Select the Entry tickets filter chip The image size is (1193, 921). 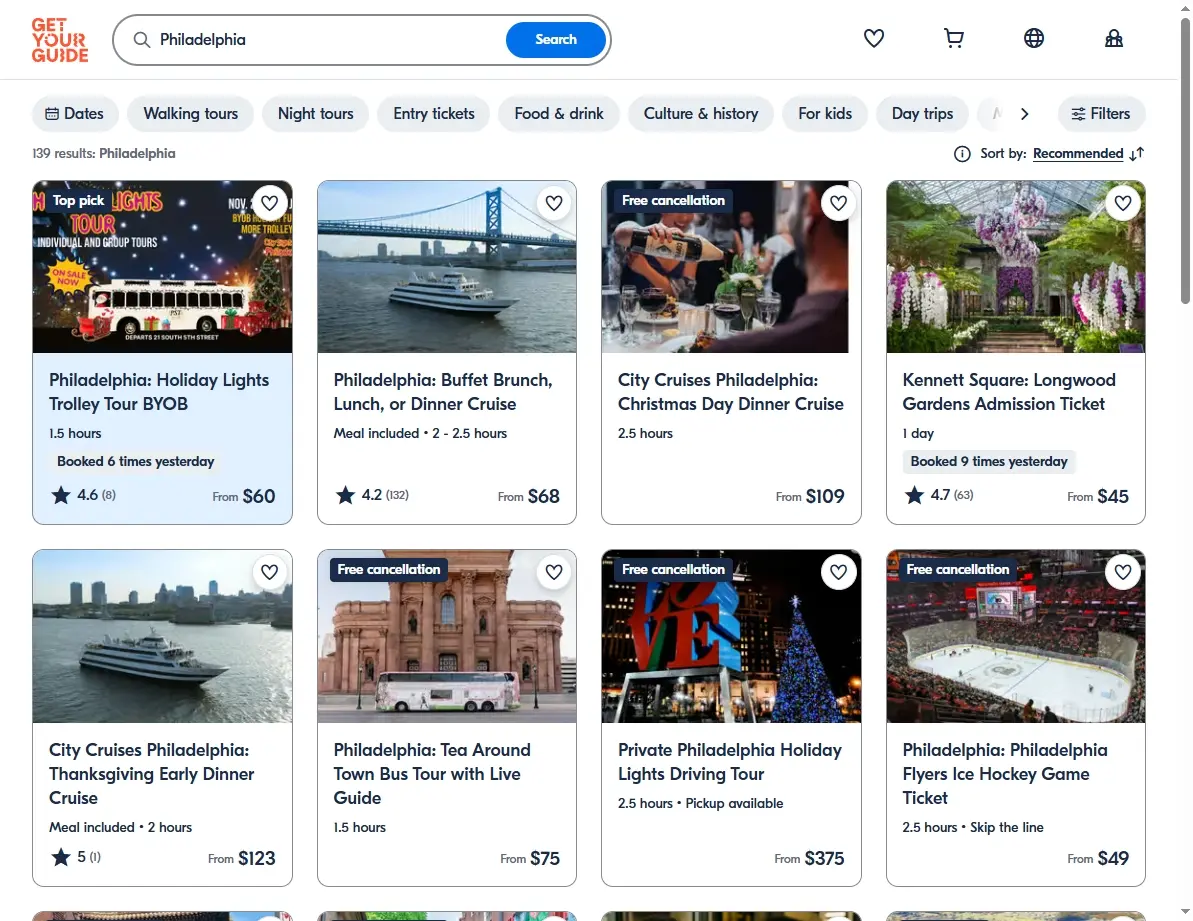click(434, 114)
